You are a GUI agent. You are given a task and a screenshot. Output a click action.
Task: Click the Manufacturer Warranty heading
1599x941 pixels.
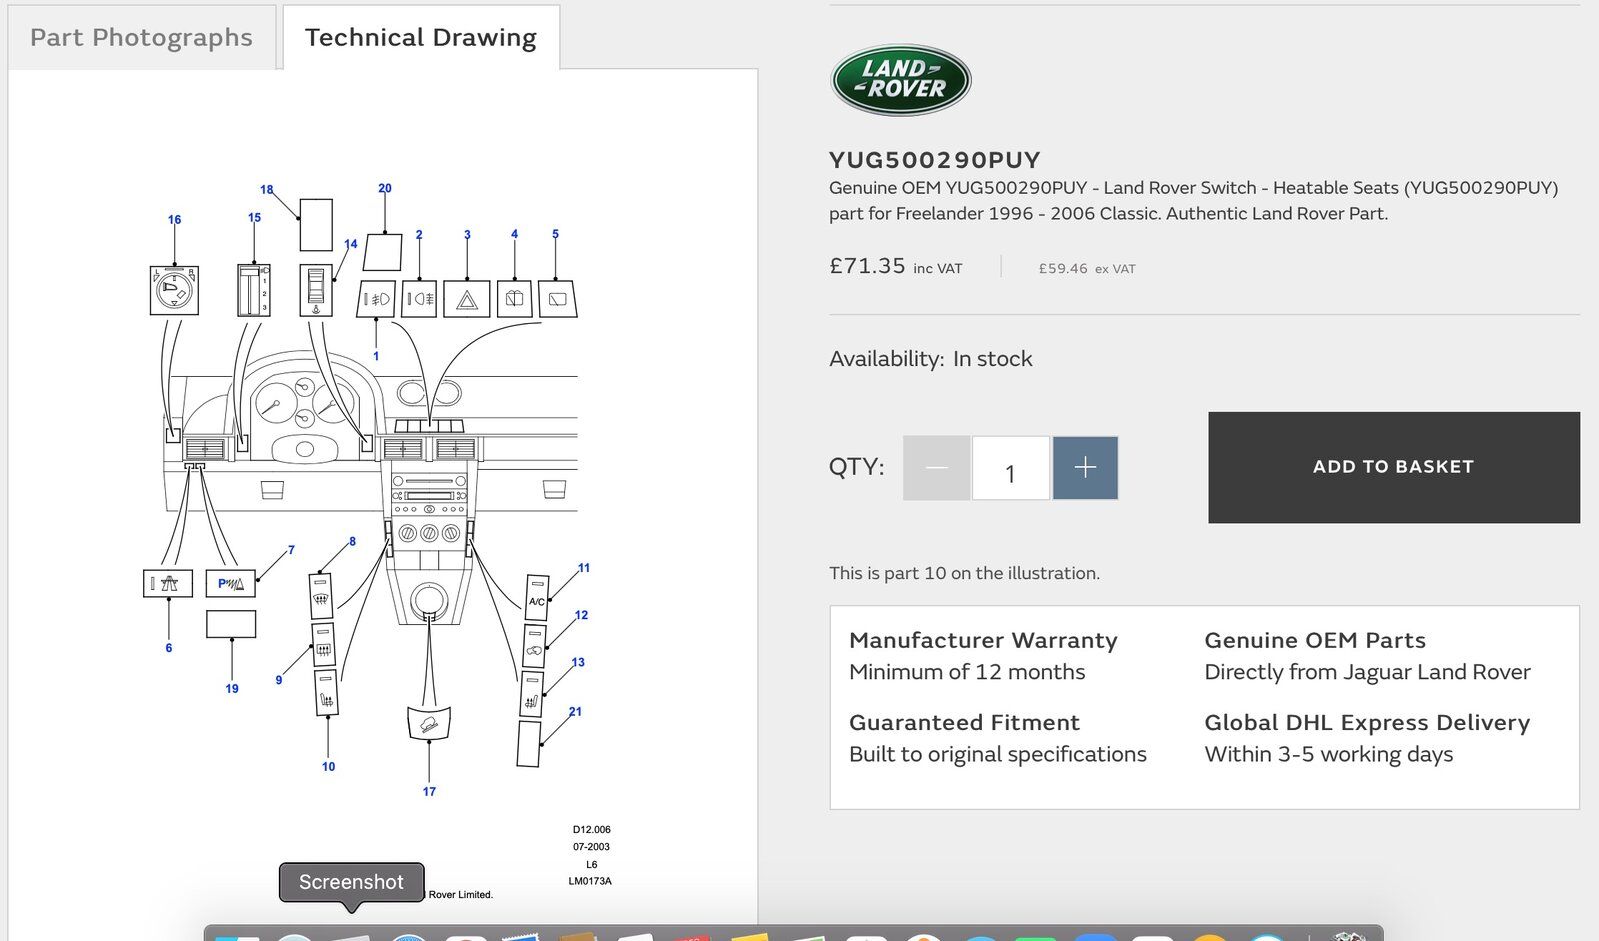(983, 640)
